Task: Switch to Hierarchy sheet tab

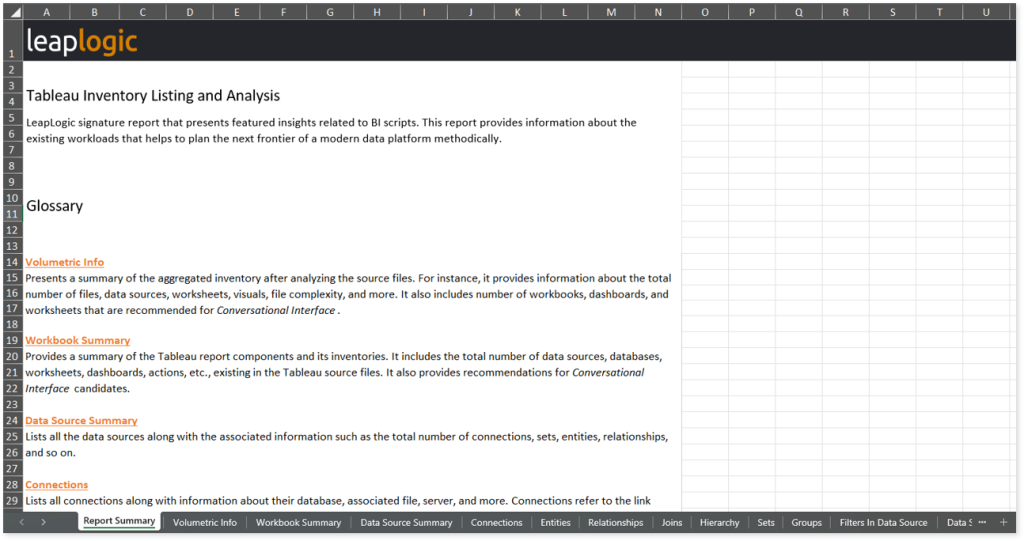Action: pos(719,523)
